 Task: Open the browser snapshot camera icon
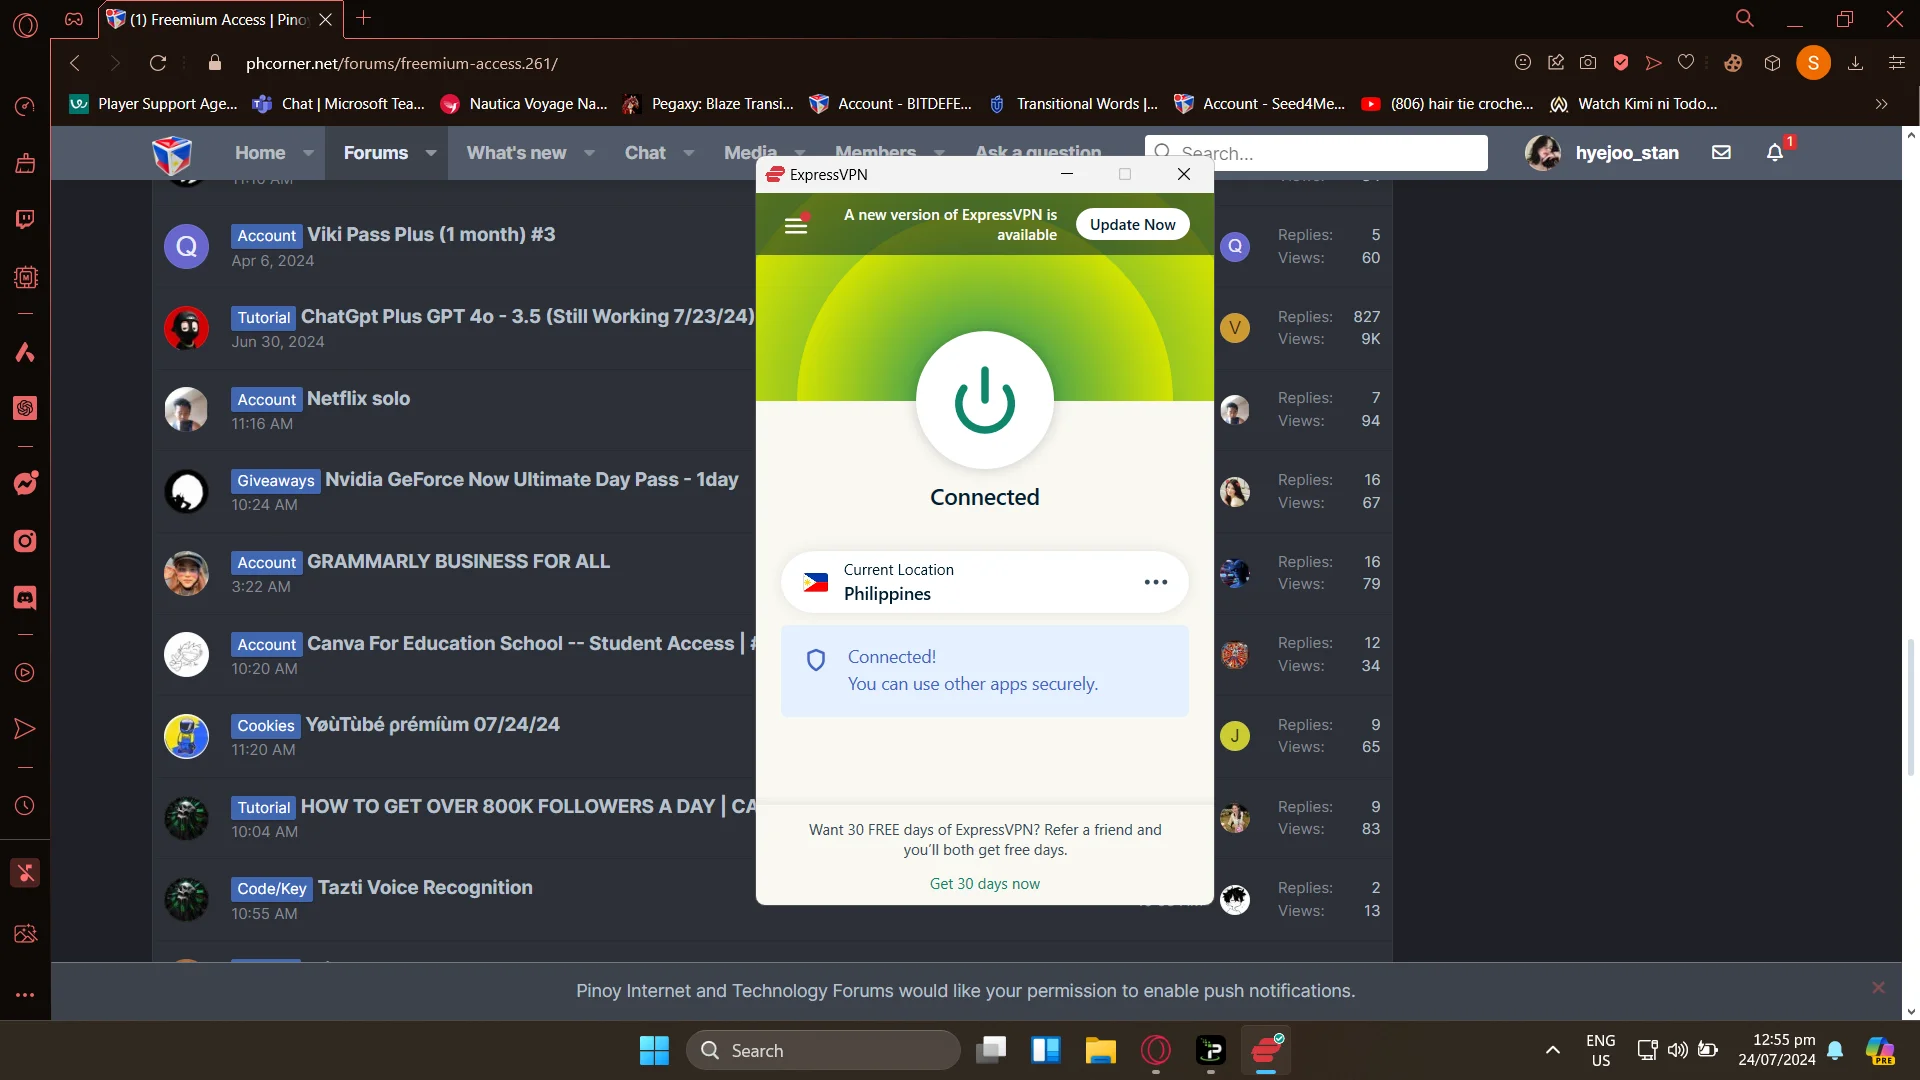click(x=1588, y=63)
